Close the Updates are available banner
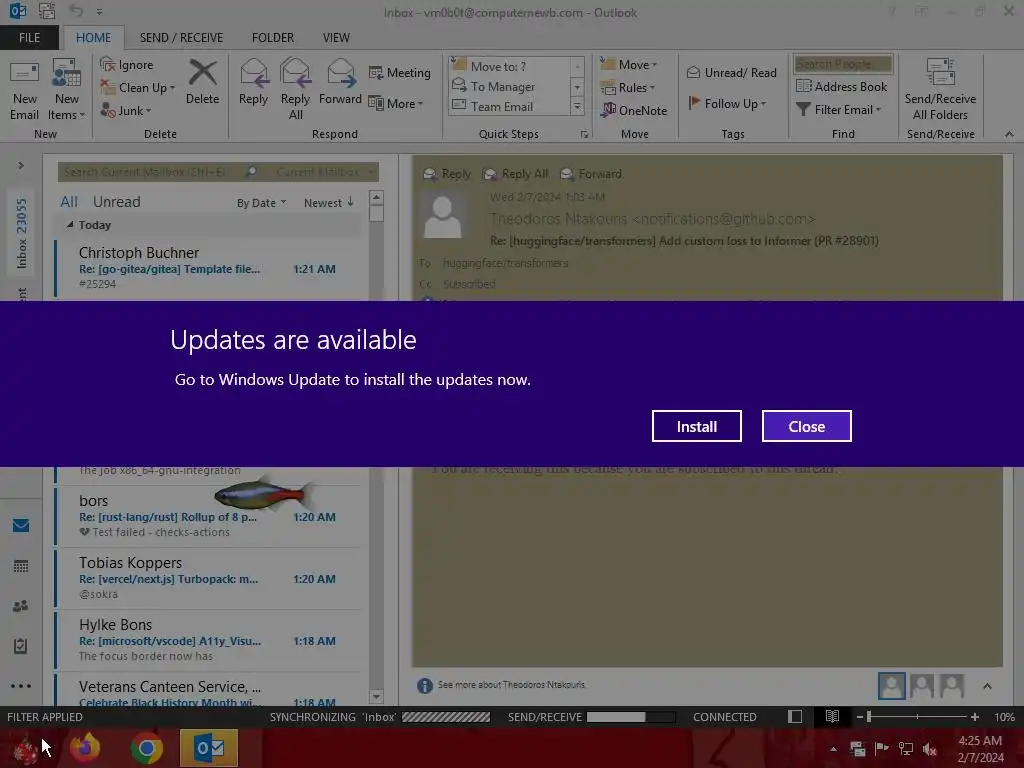Screen dimensions: 1024x768 pos(807,426)
